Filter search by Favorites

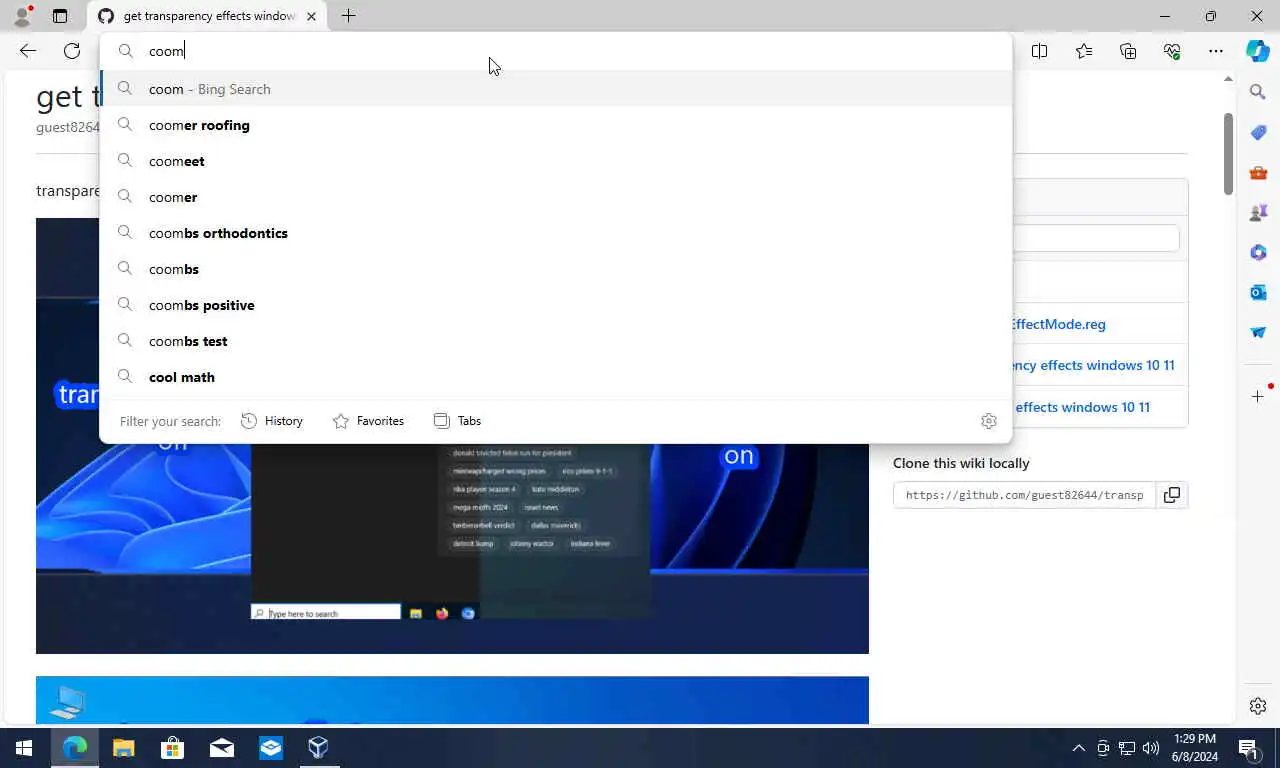click(368, 421)
